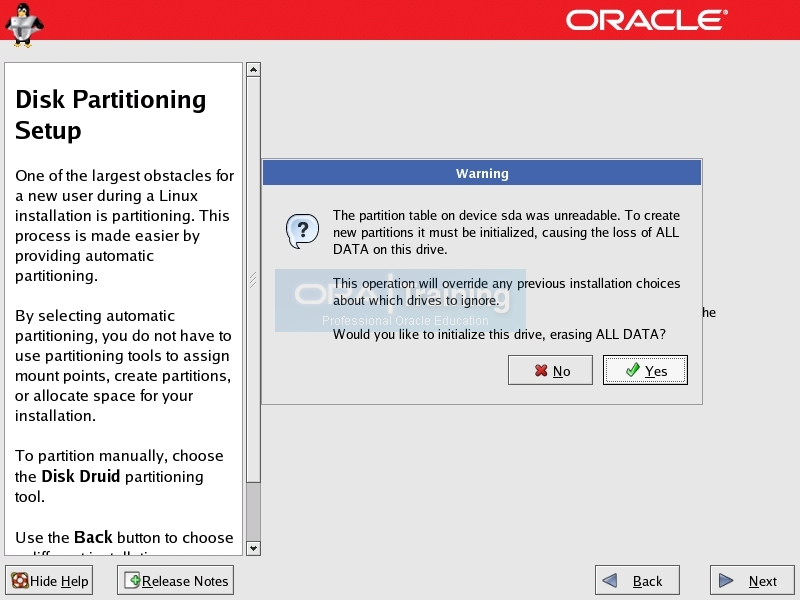Go to the Next installation step
800x600 pixels.
coord(752,581)
